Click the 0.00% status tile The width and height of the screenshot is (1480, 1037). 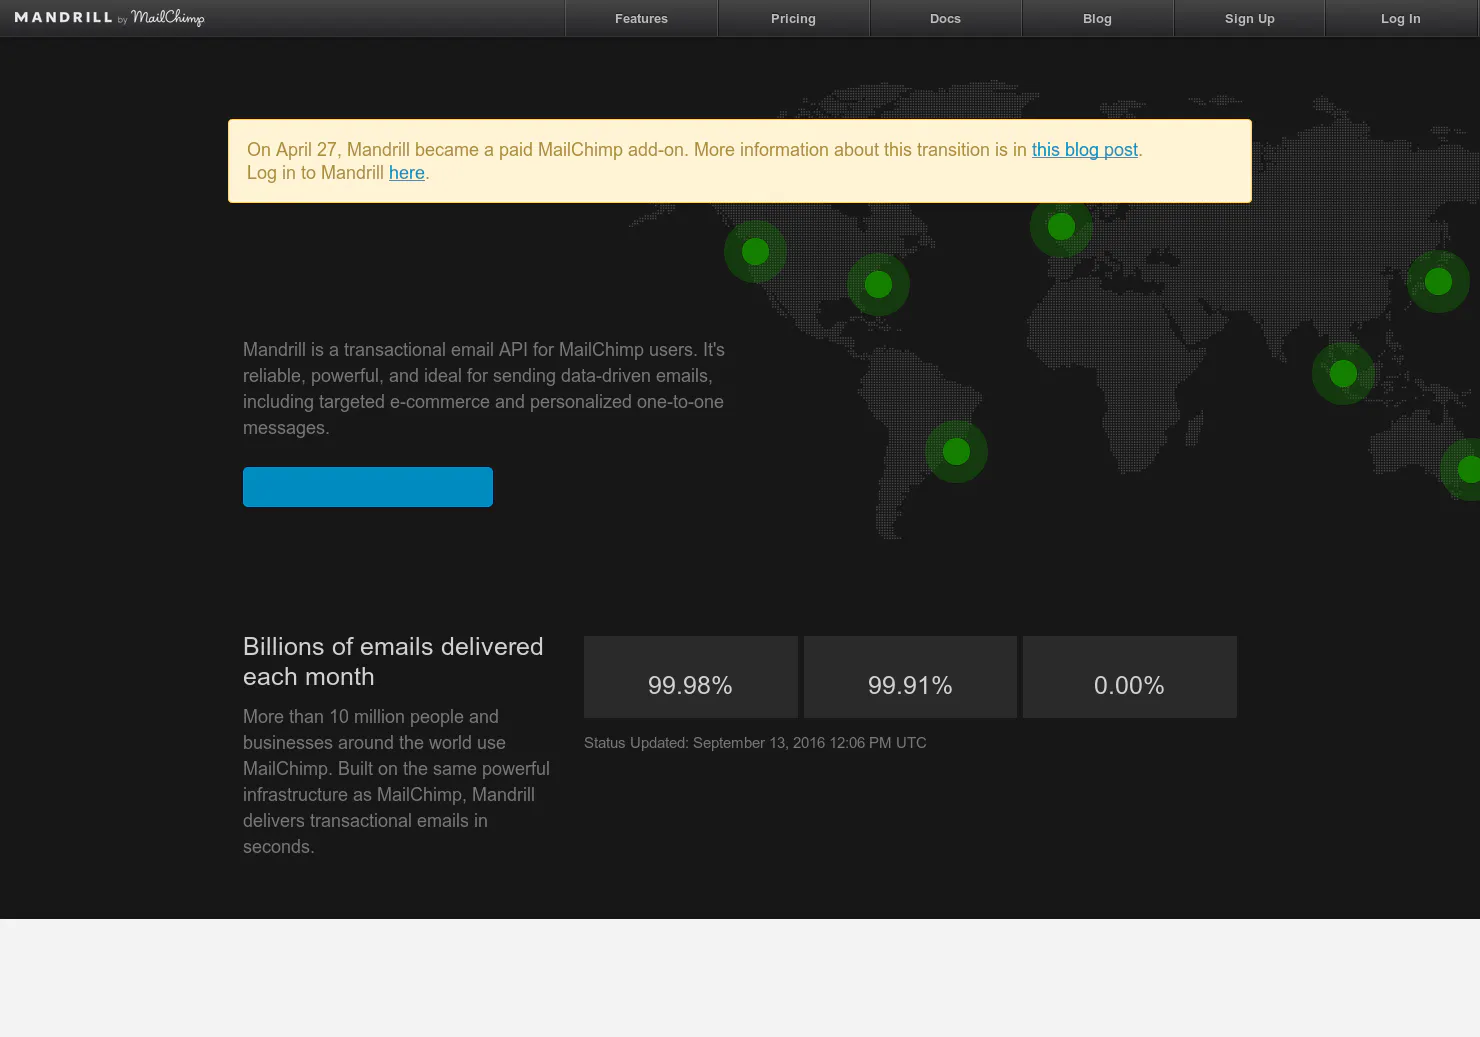[x=1130, y=677]
